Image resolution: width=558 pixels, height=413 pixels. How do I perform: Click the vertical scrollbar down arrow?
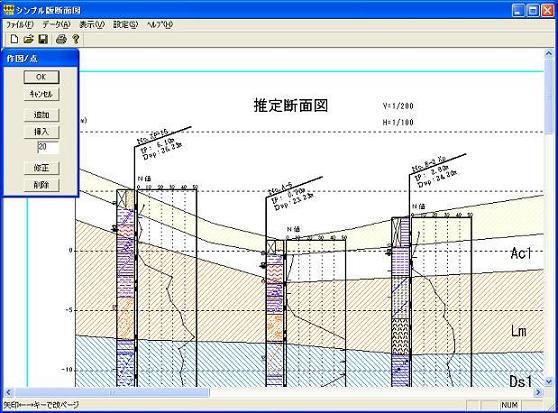[548, 382]
